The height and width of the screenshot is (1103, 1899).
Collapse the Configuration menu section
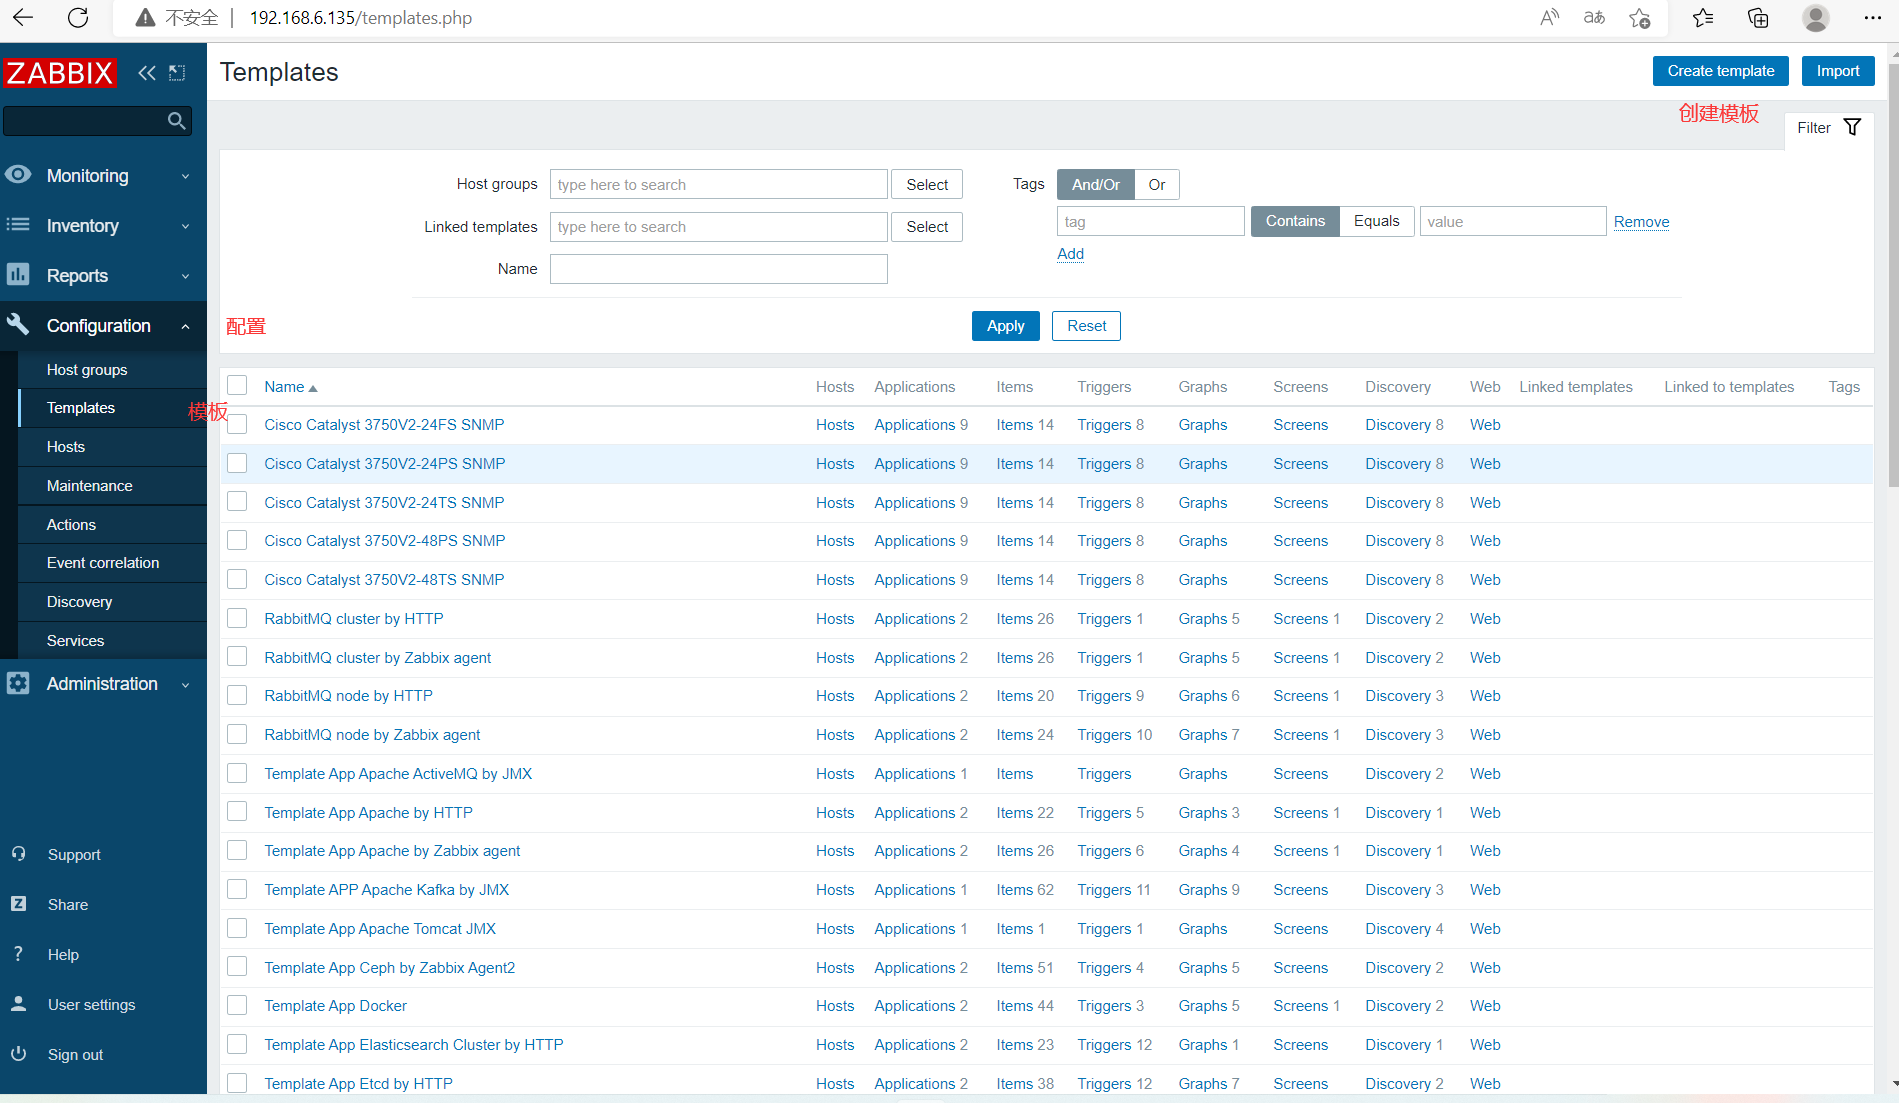pos(103,325)
